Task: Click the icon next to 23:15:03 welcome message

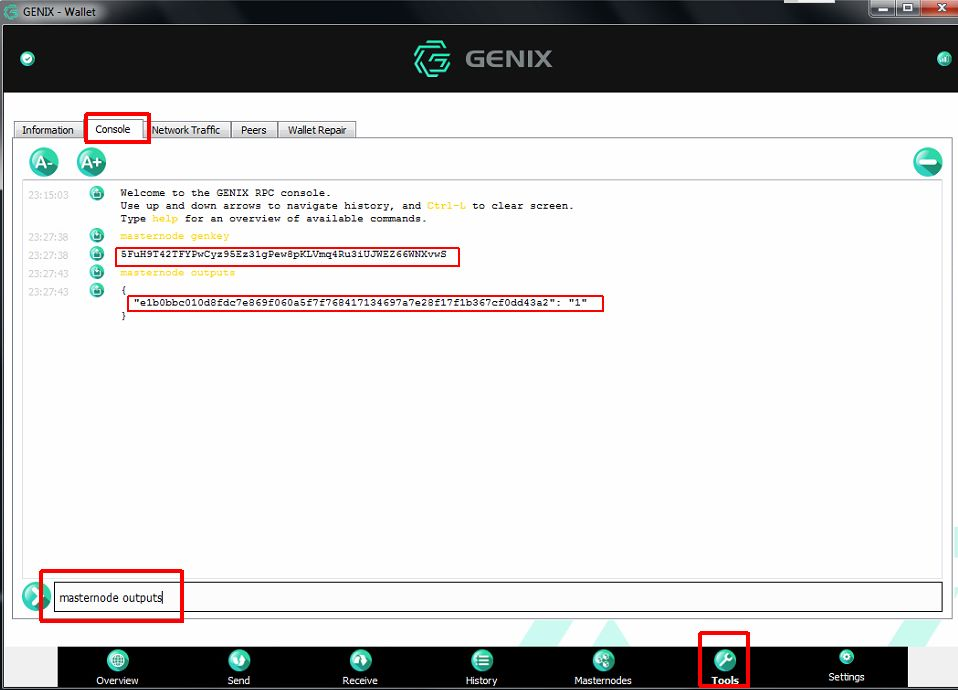Action: coord(97,193)
